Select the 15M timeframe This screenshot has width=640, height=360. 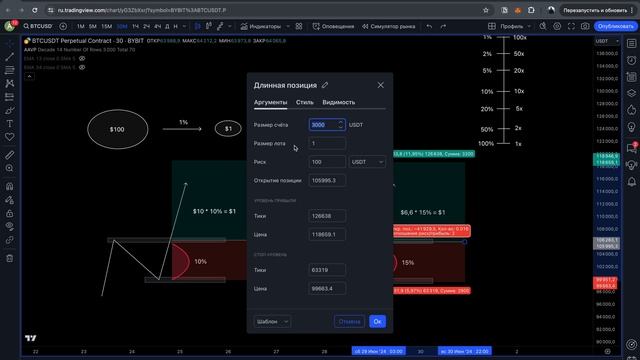(107, 26)
